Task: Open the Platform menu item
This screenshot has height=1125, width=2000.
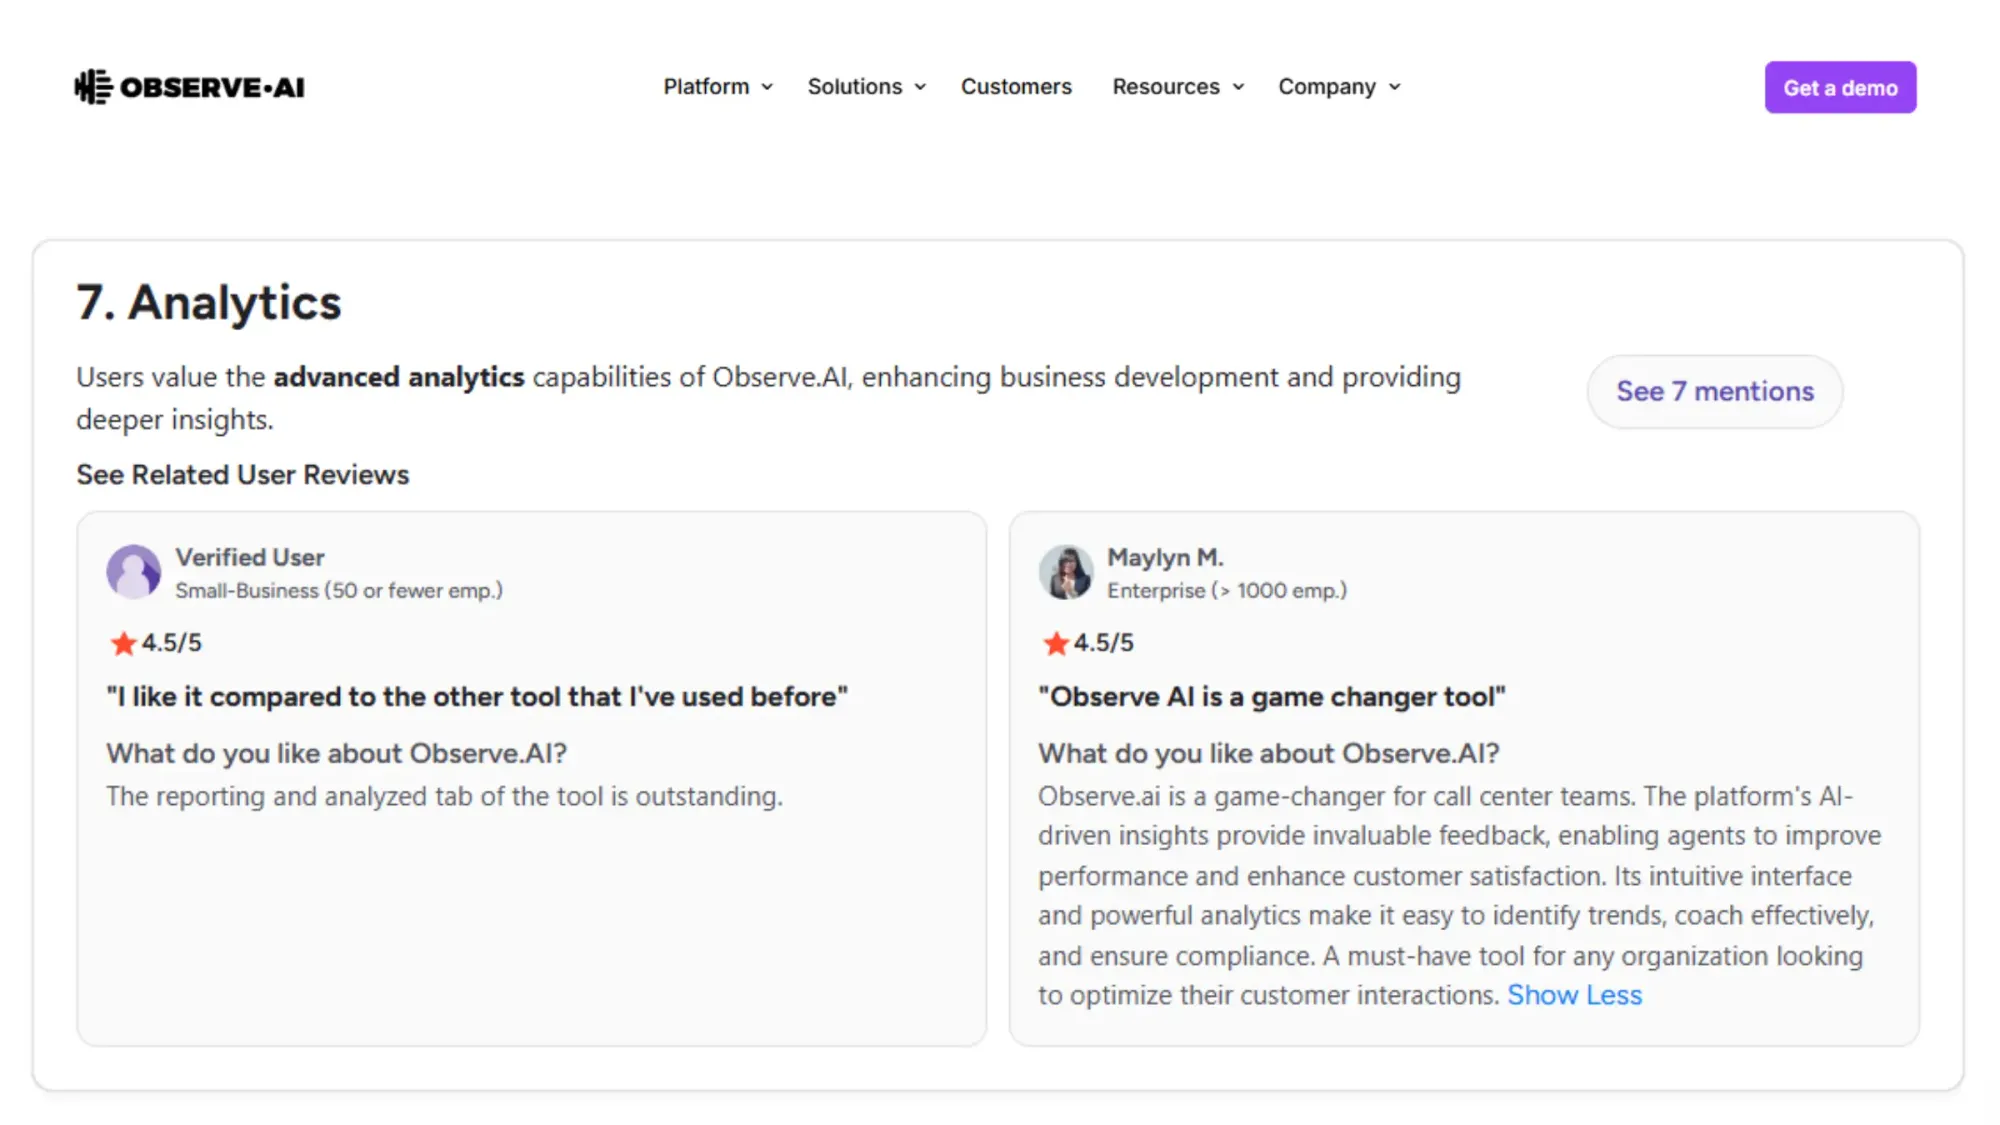Action: pyautogui.click(x=706, y=87)
